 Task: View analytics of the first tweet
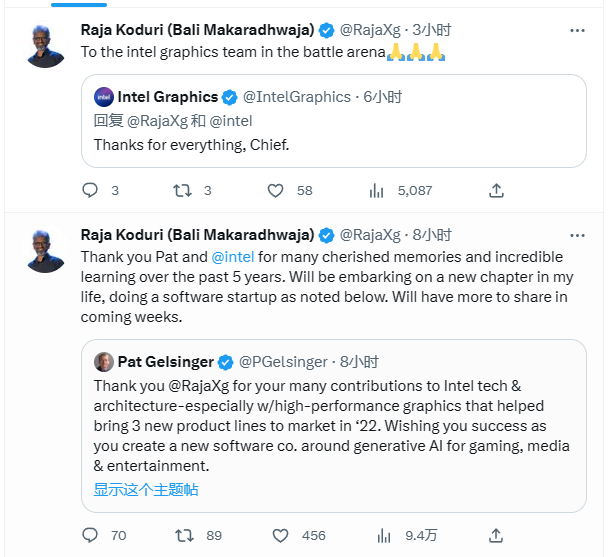point(378,190)
